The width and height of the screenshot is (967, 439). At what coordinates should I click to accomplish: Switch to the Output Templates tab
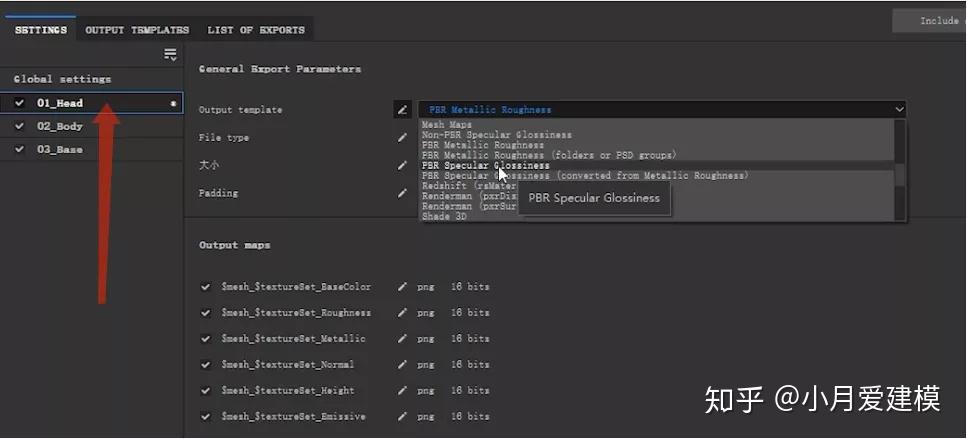tap(137, 30)
